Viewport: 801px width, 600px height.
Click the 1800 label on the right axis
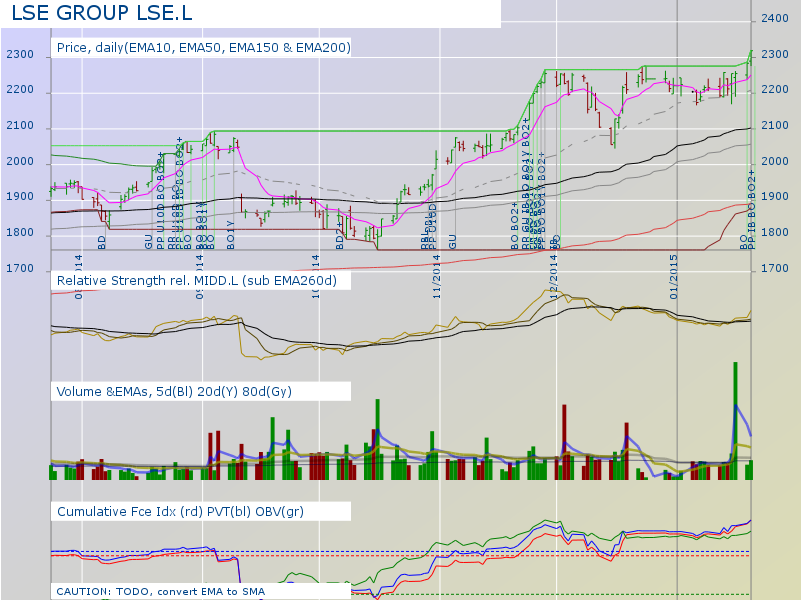(x=774, y=232)
